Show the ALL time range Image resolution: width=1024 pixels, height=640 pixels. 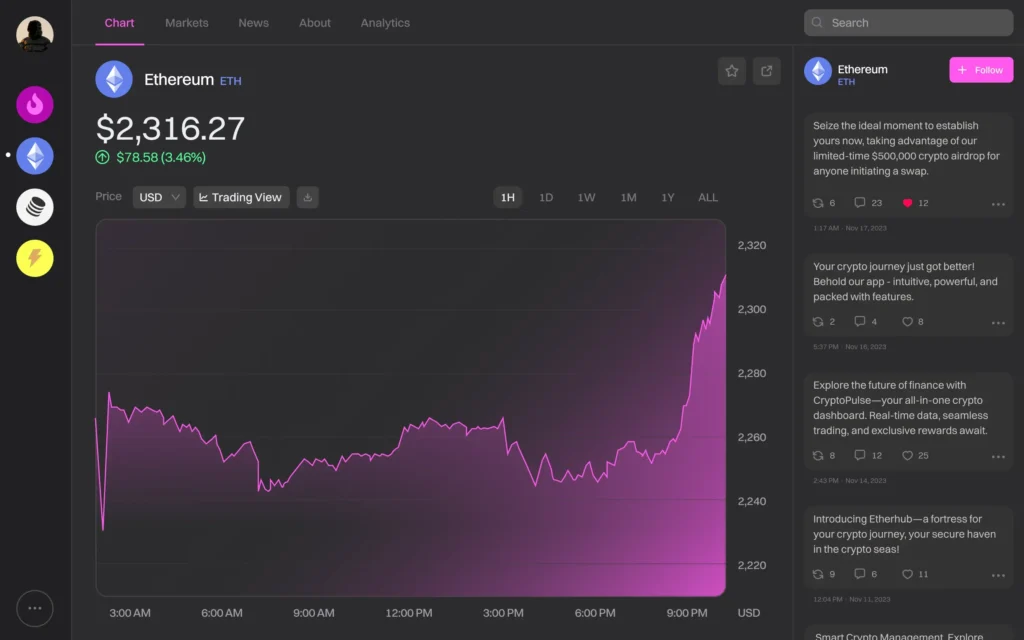point(708,197)
